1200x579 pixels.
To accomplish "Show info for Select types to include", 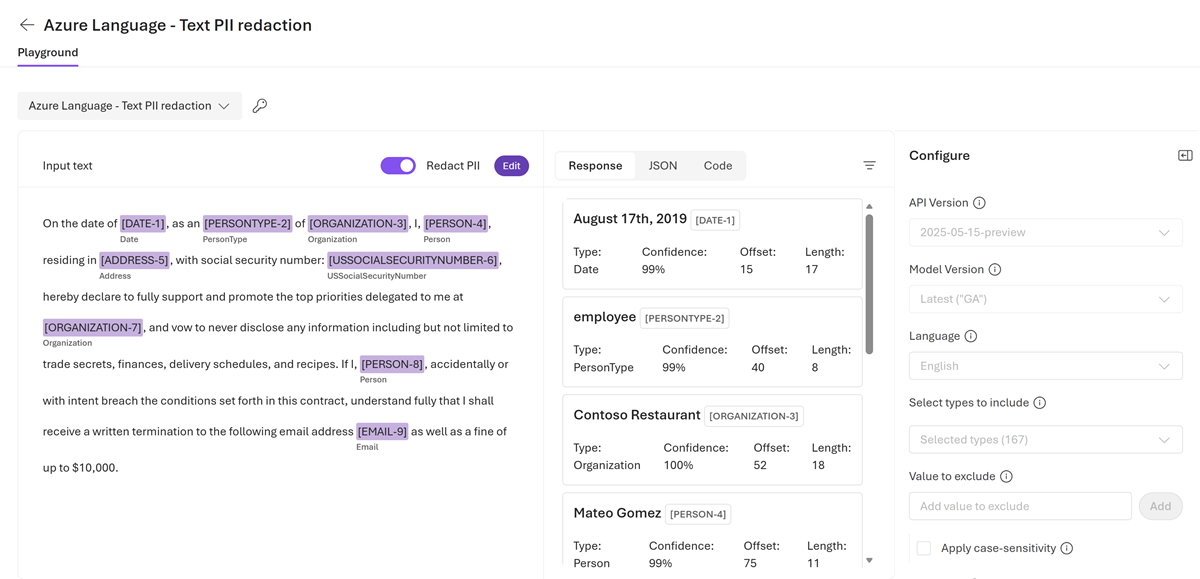I will coord(1039,403).
